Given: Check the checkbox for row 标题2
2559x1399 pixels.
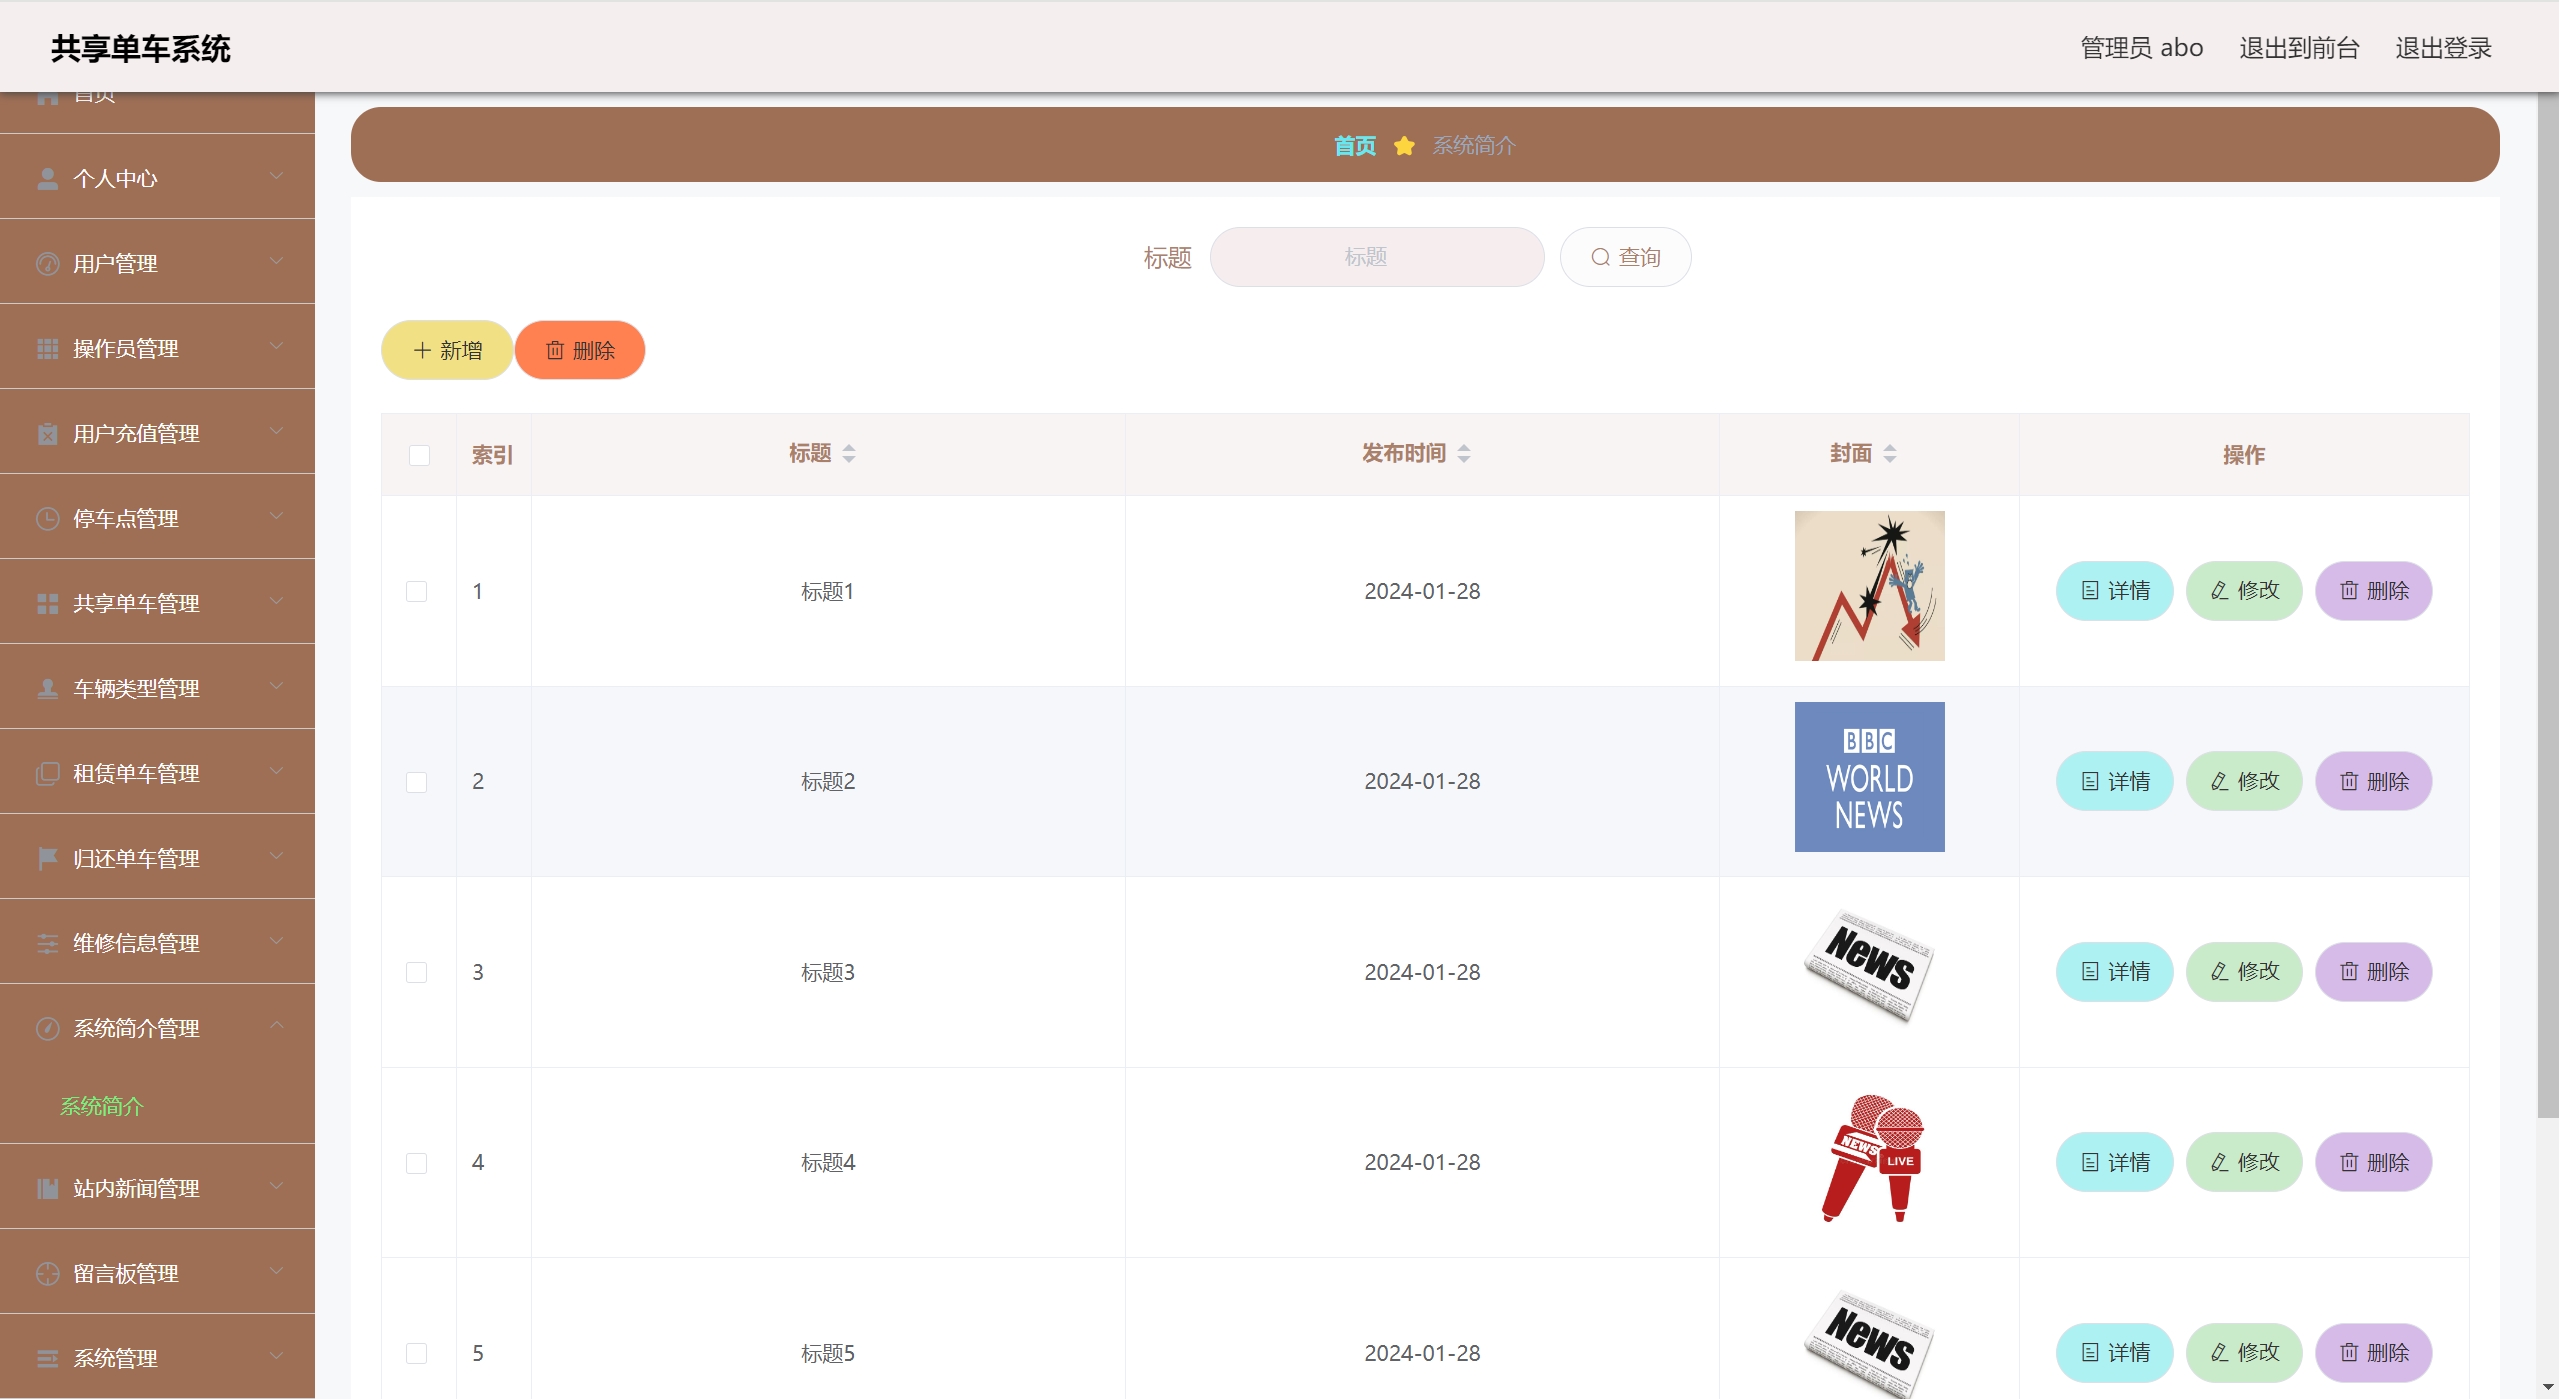Looking at the screenshot, I should pyautogui.click(x=417, y=782).
